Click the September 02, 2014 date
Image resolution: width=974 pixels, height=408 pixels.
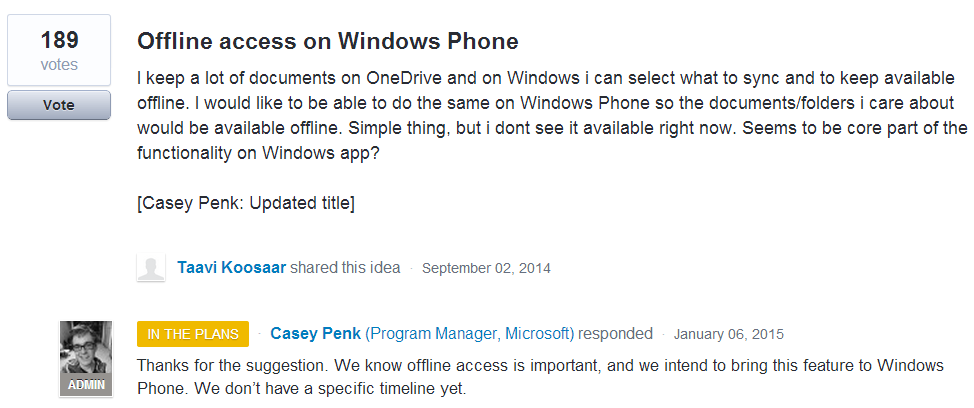pos(486,268)
